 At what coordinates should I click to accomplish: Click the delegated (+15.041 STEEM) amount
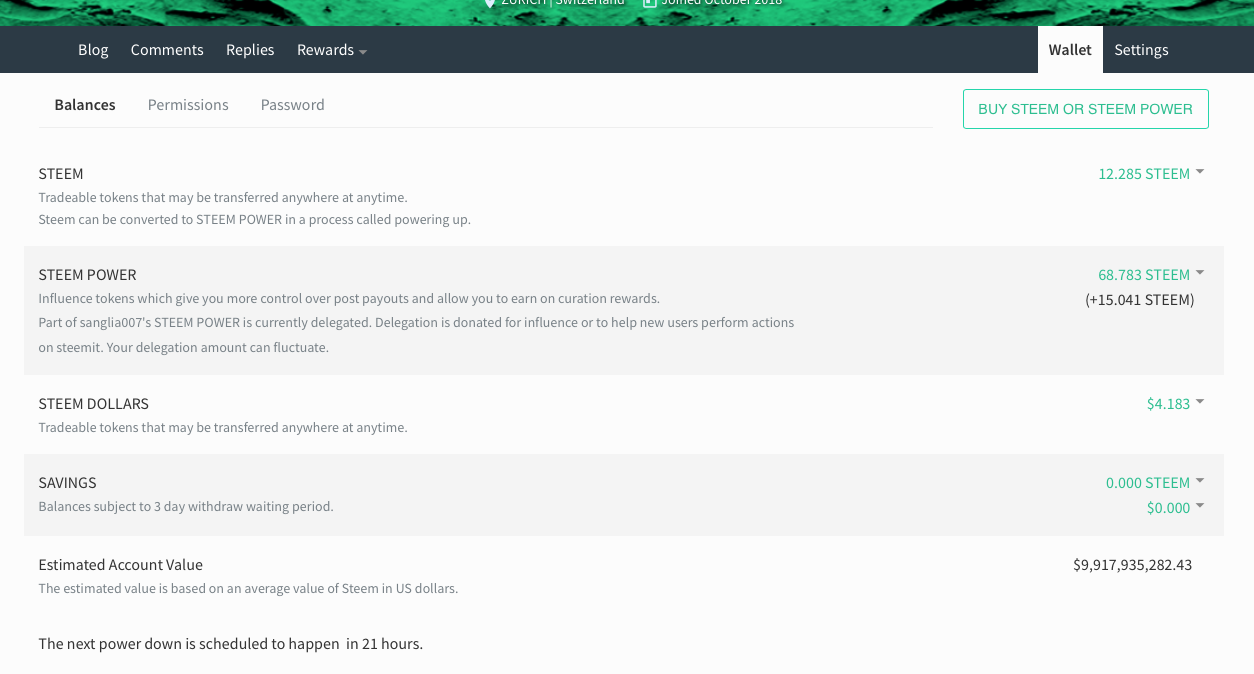1139,300
